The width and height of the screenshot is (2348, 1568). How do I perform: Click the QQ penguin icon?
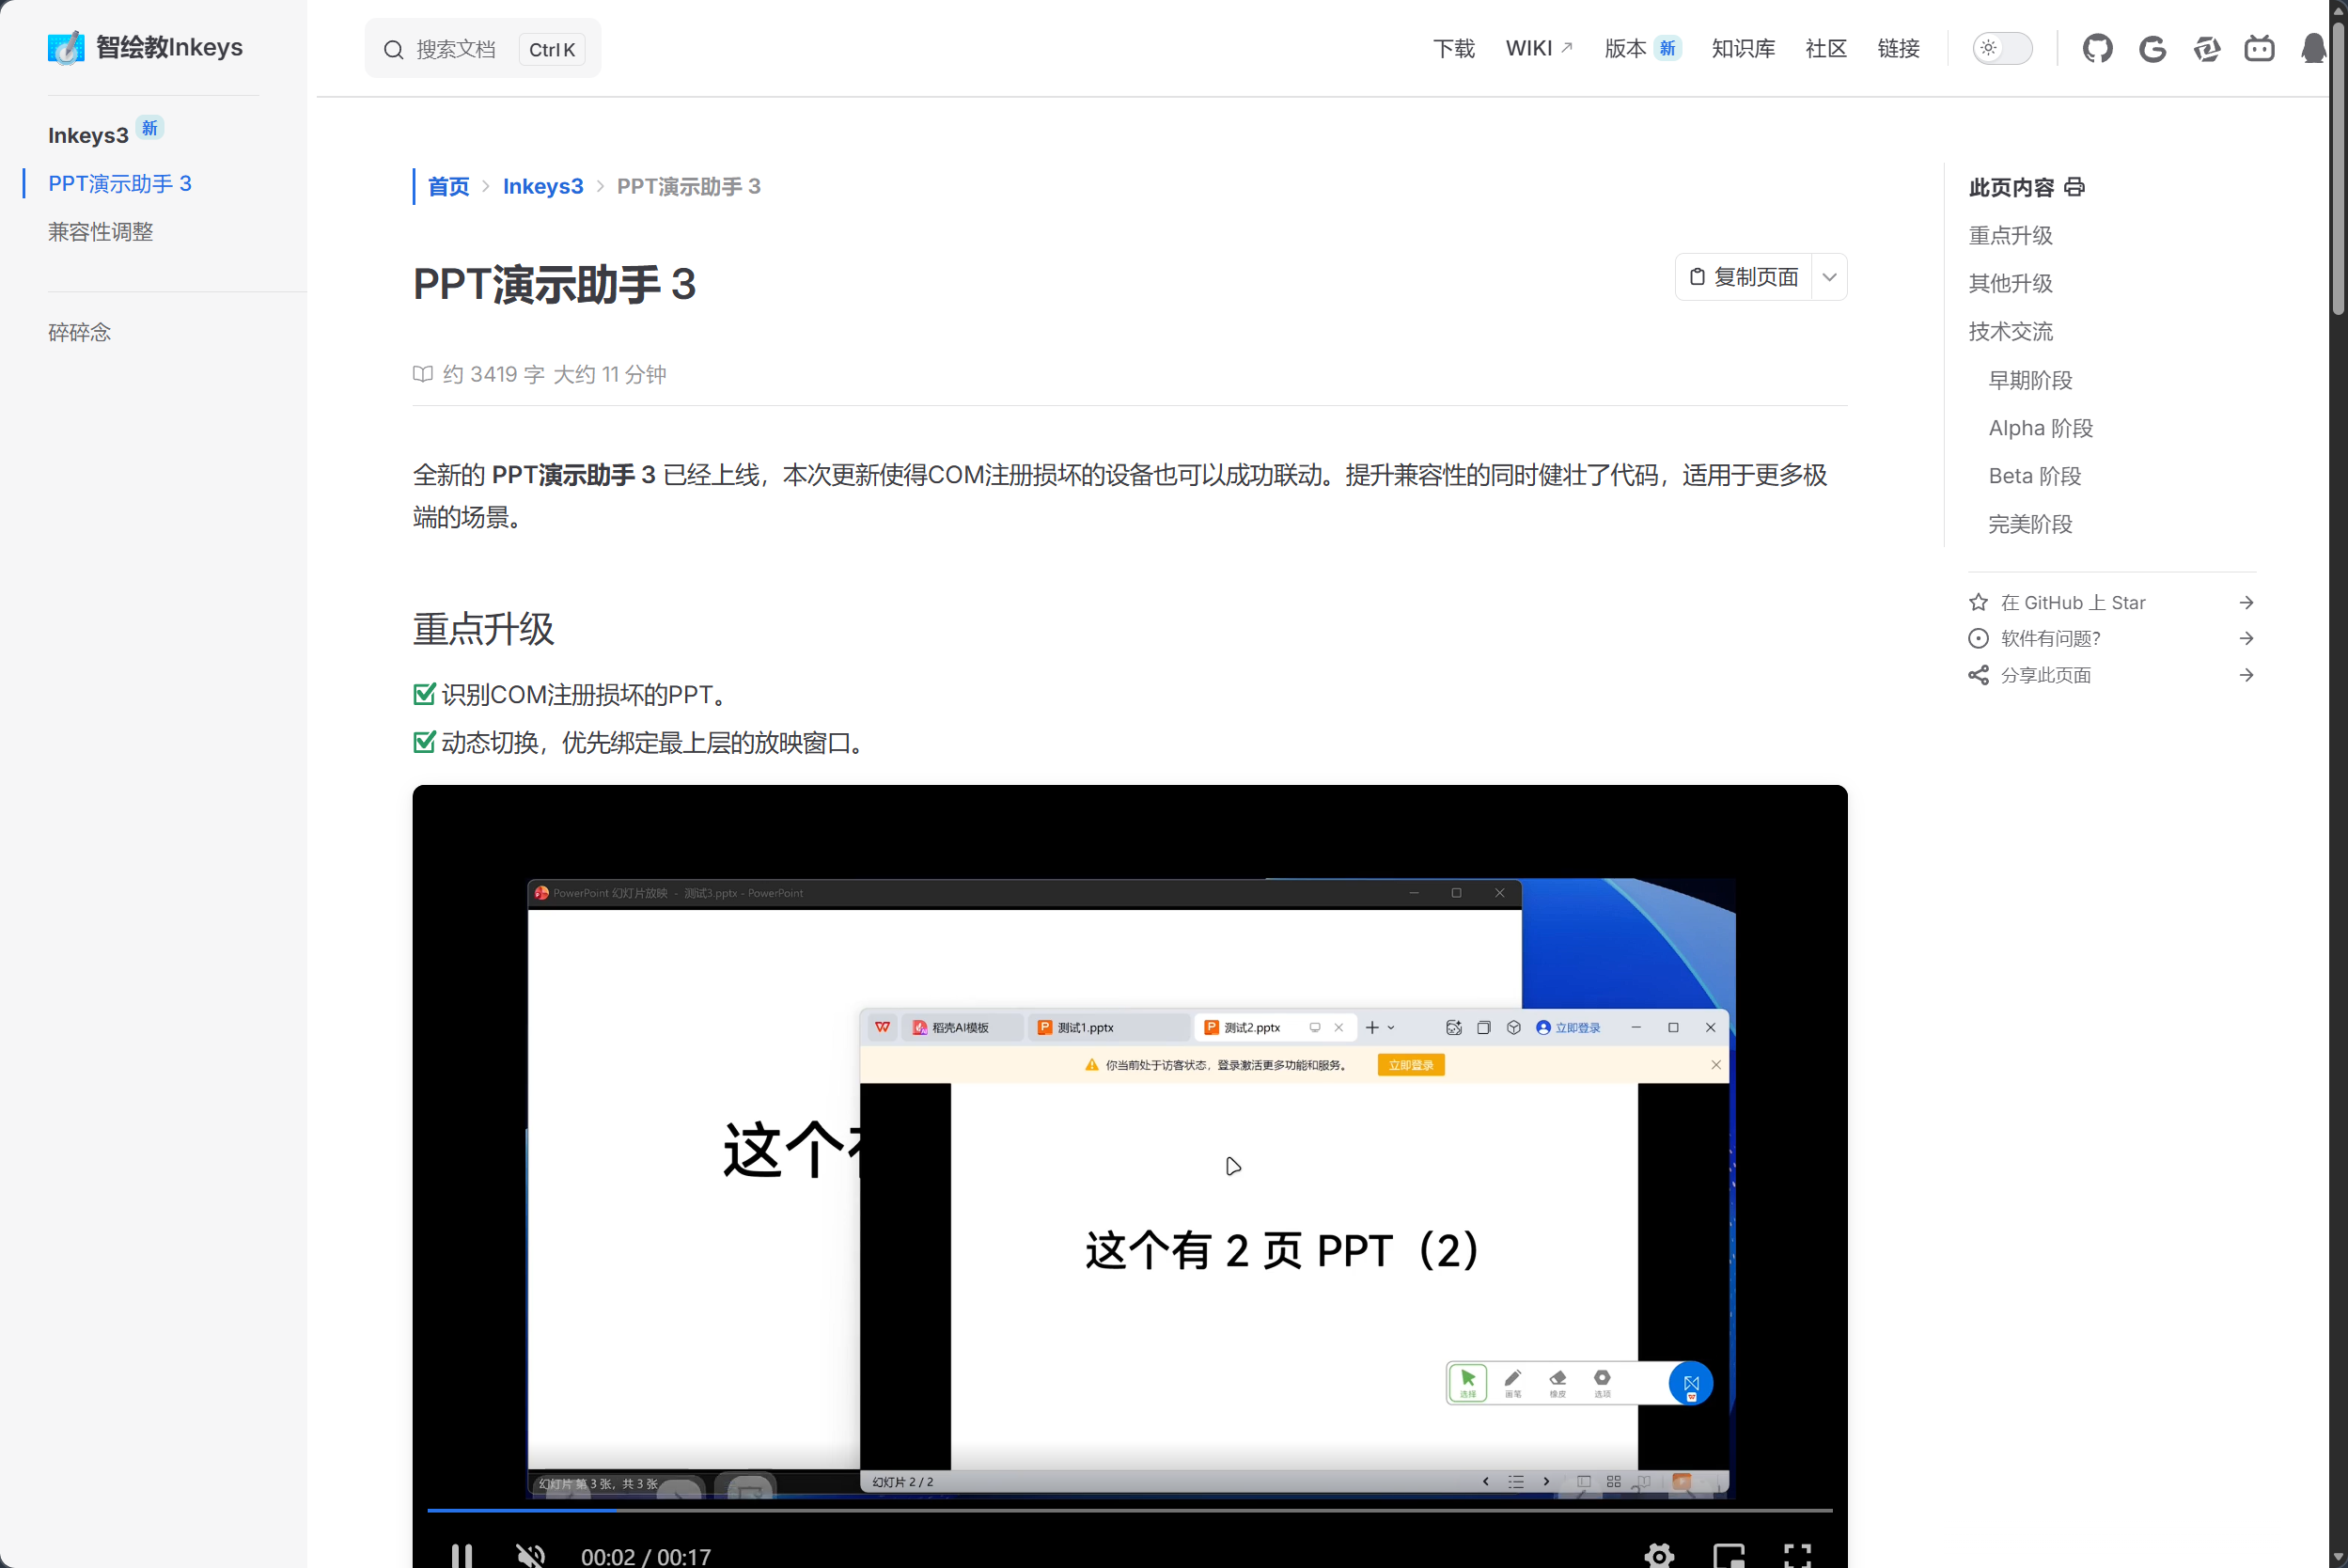coord(2313,48)
